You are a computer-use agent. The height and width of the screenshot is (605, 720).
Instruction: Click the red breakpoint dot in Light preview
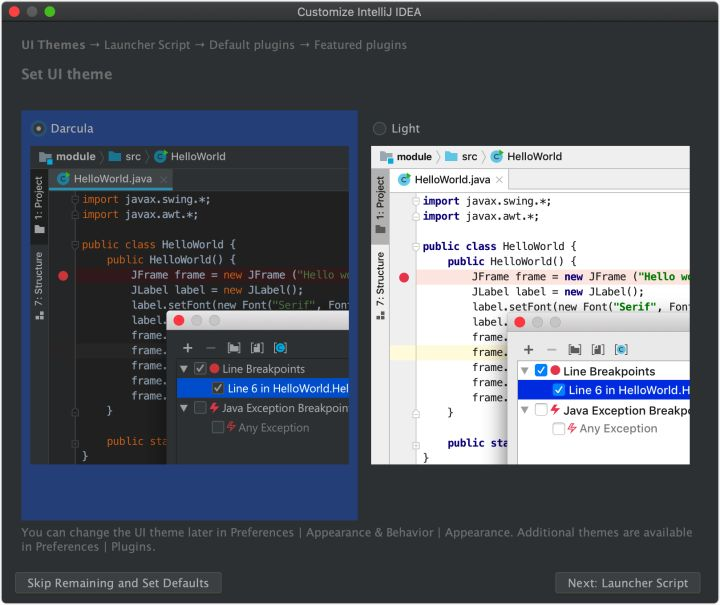[x=404, y=277]
